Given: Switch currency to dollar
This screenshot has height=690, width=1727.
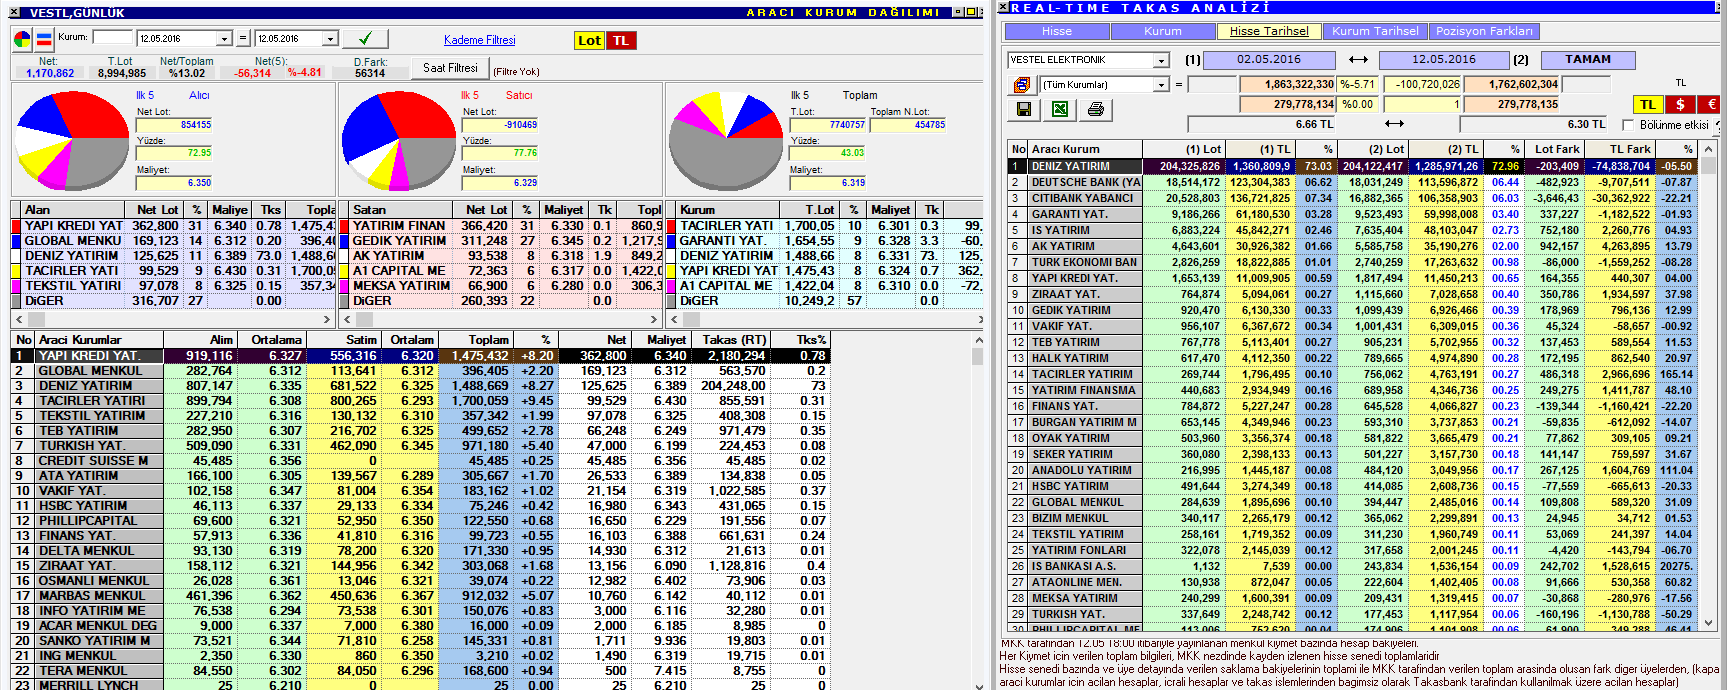Looking at the screenshot, I should pyautogui.click(x=1680, y=104).
